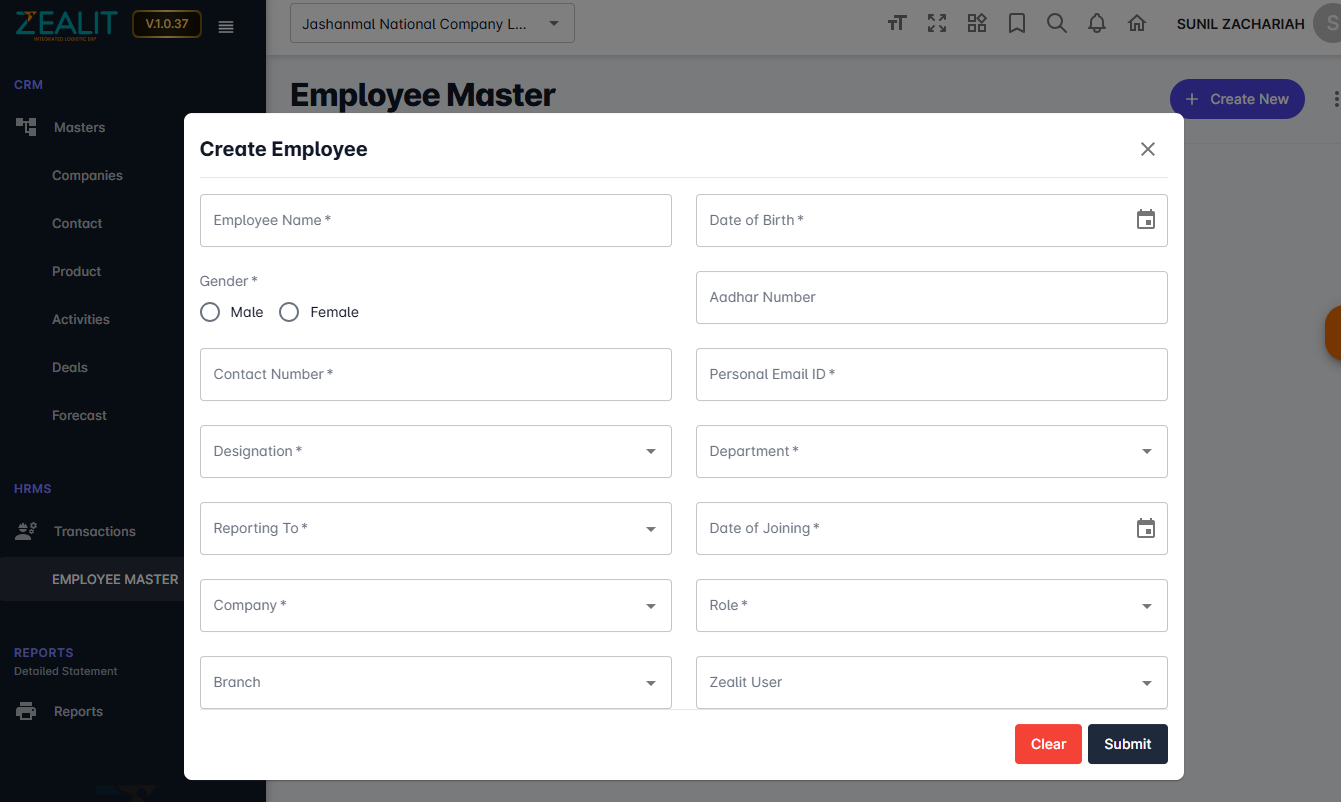Navigate to Forecast in sidebar
Image resolution: width=1341 pixels, height=802 pixels.
click(x=79, y=415)
